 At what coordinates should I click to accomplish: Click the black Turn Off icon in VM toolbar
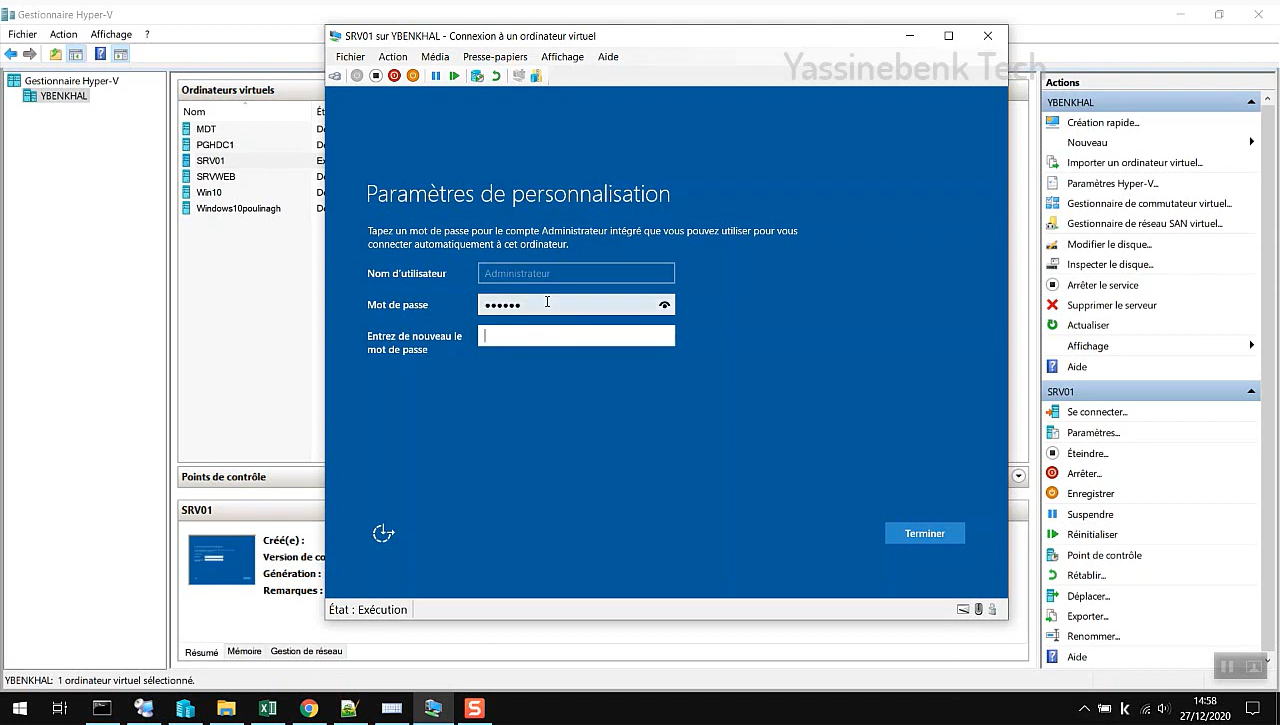click(376, 76)
